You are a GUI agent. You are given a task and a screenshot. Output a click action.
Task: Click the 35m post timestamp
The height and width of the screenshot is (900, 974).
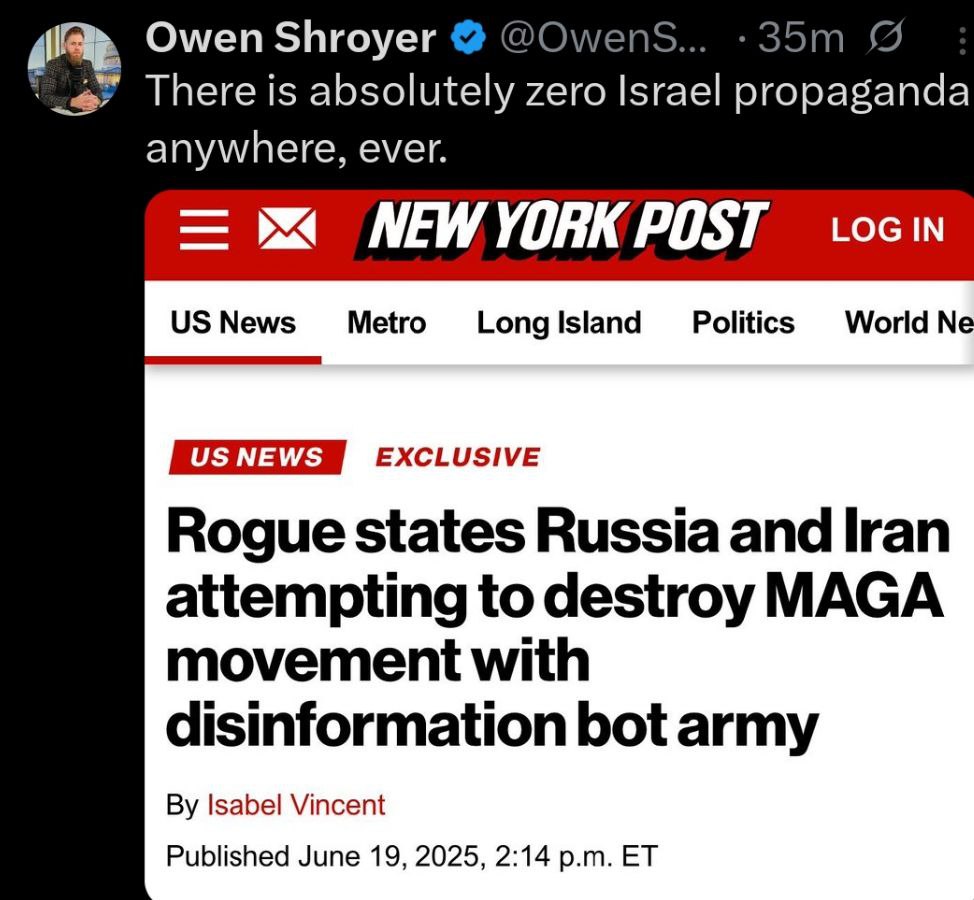800,39
